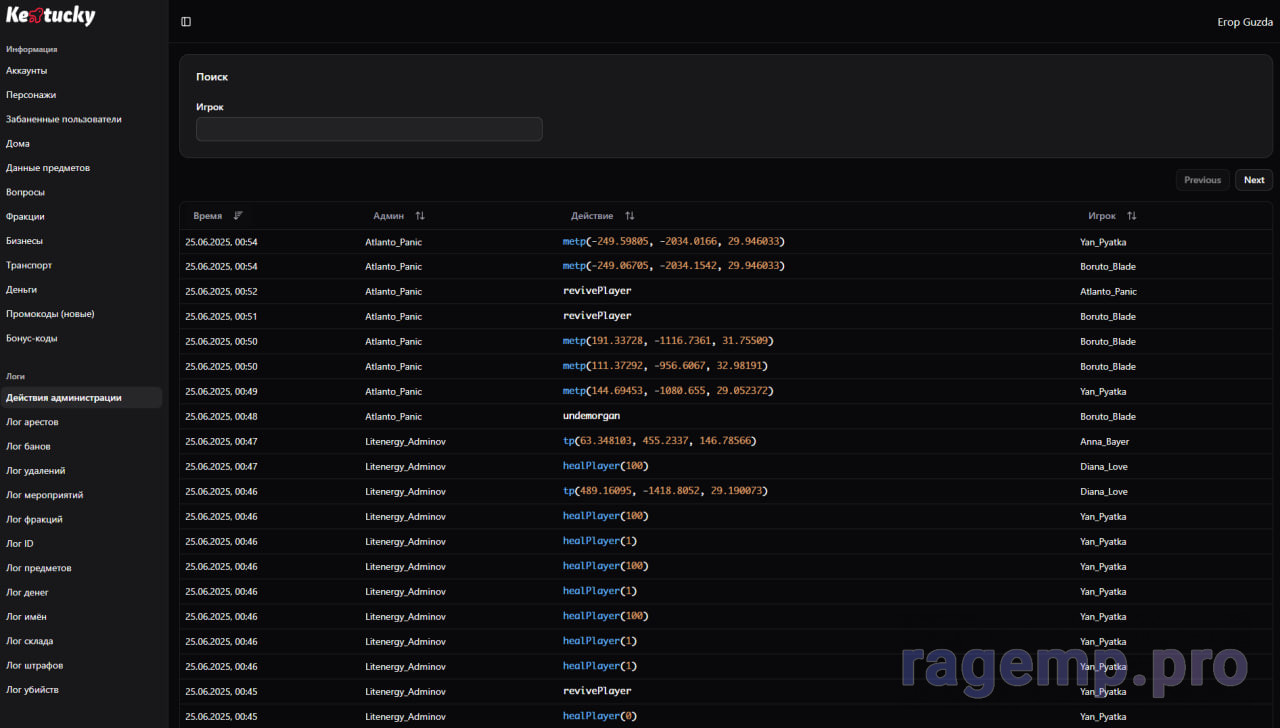Click tp(489.16095...) action cell
Screen dimensions: 1280x728
coord(665,491)
